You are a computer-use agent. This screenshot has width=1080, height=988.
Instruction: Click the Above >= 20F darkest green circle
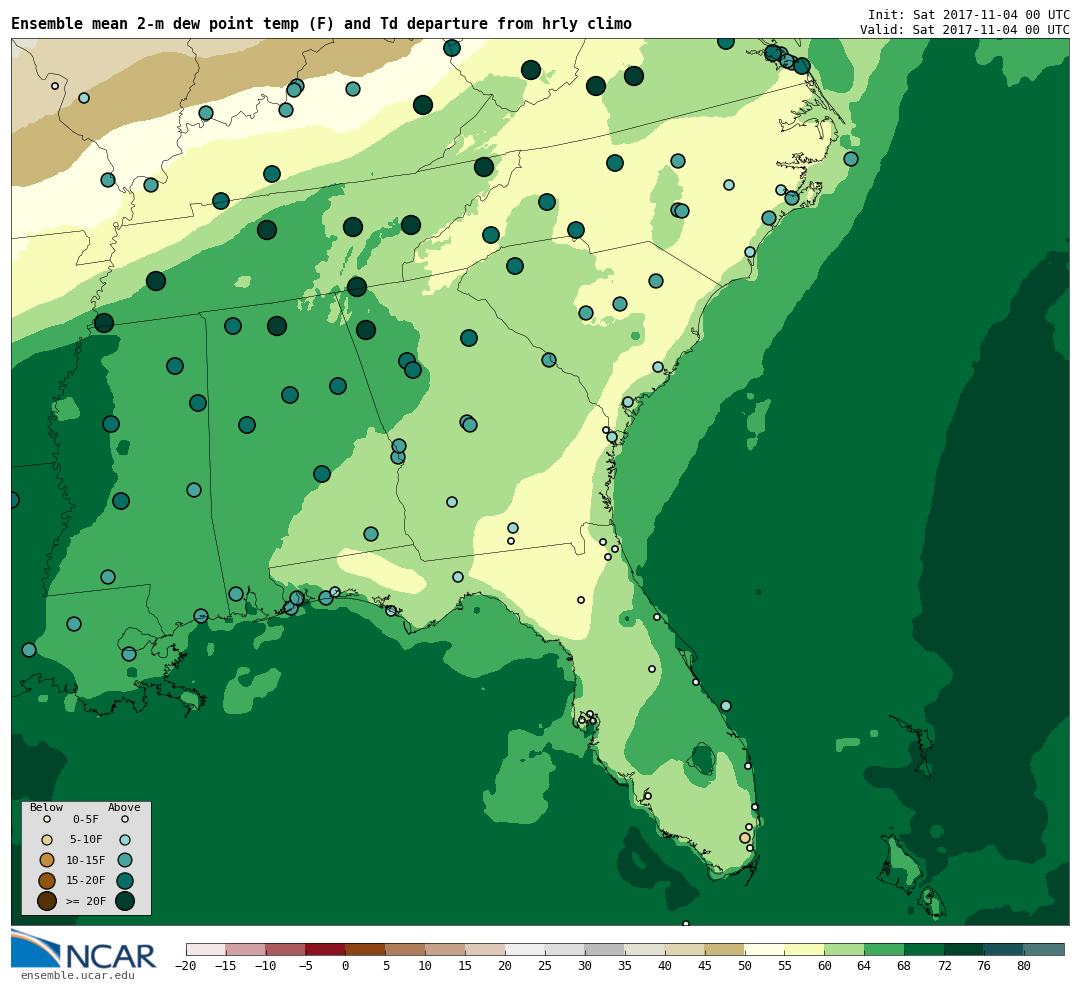pyautogui.click(x=125, y=901)
